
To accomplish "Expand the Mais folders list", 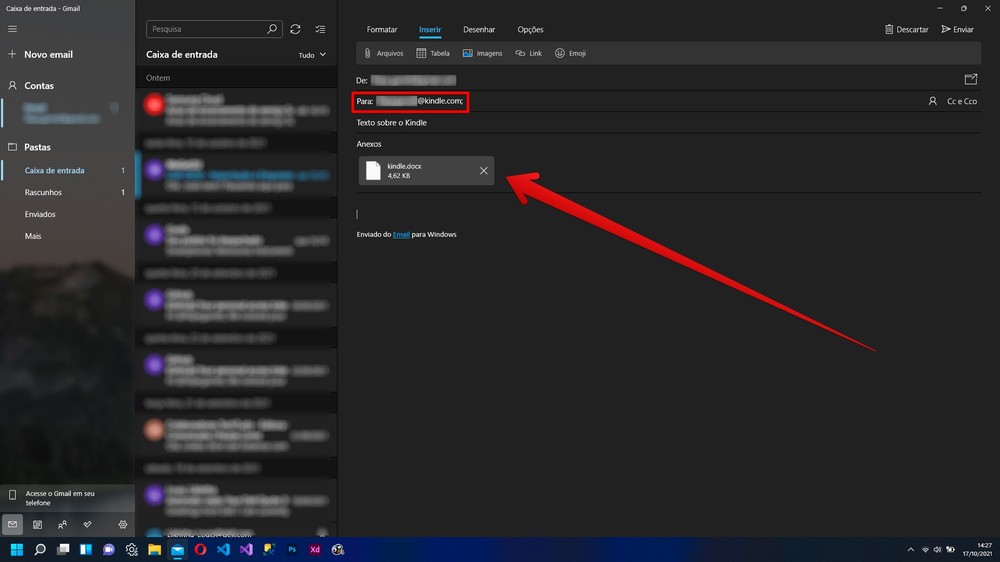I will [x=33, y=236].
